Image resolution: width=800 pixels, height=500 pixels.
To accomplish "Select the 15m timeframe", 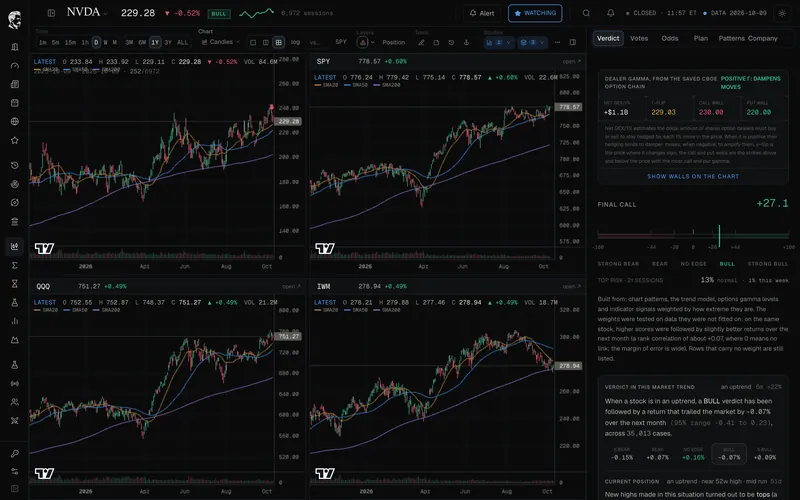I will 70,42.
